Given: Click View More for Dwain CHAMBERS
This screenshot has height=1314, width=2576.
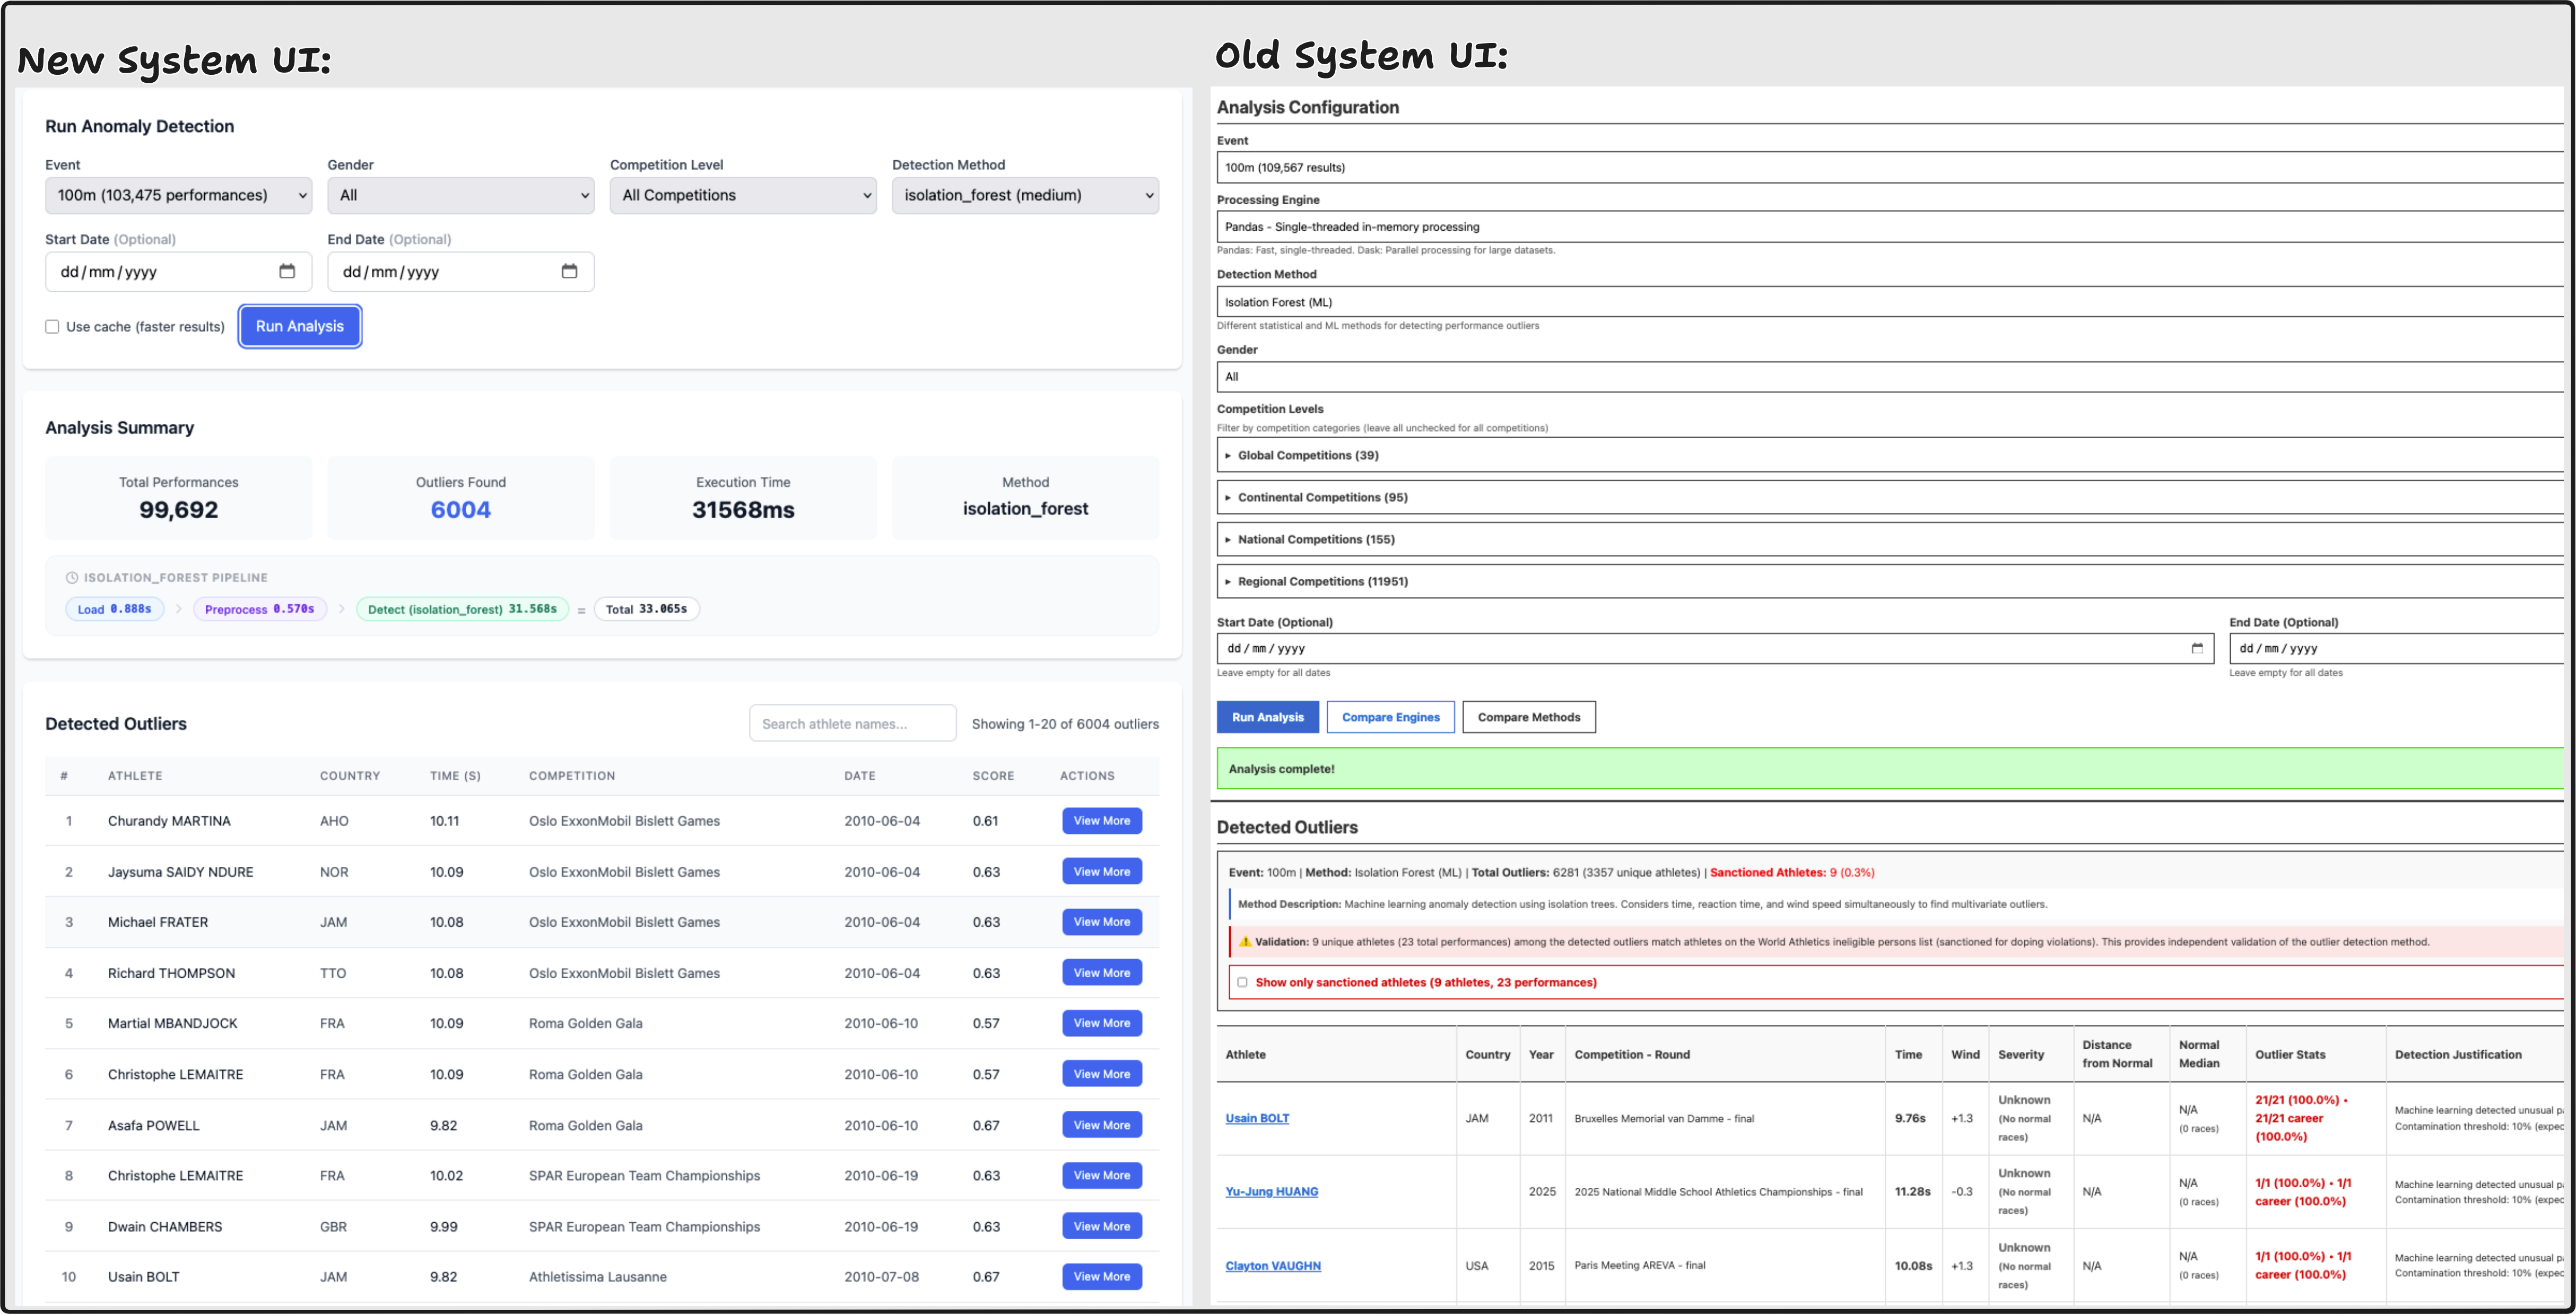Looking at the screenshot, I should 1102,1226.
